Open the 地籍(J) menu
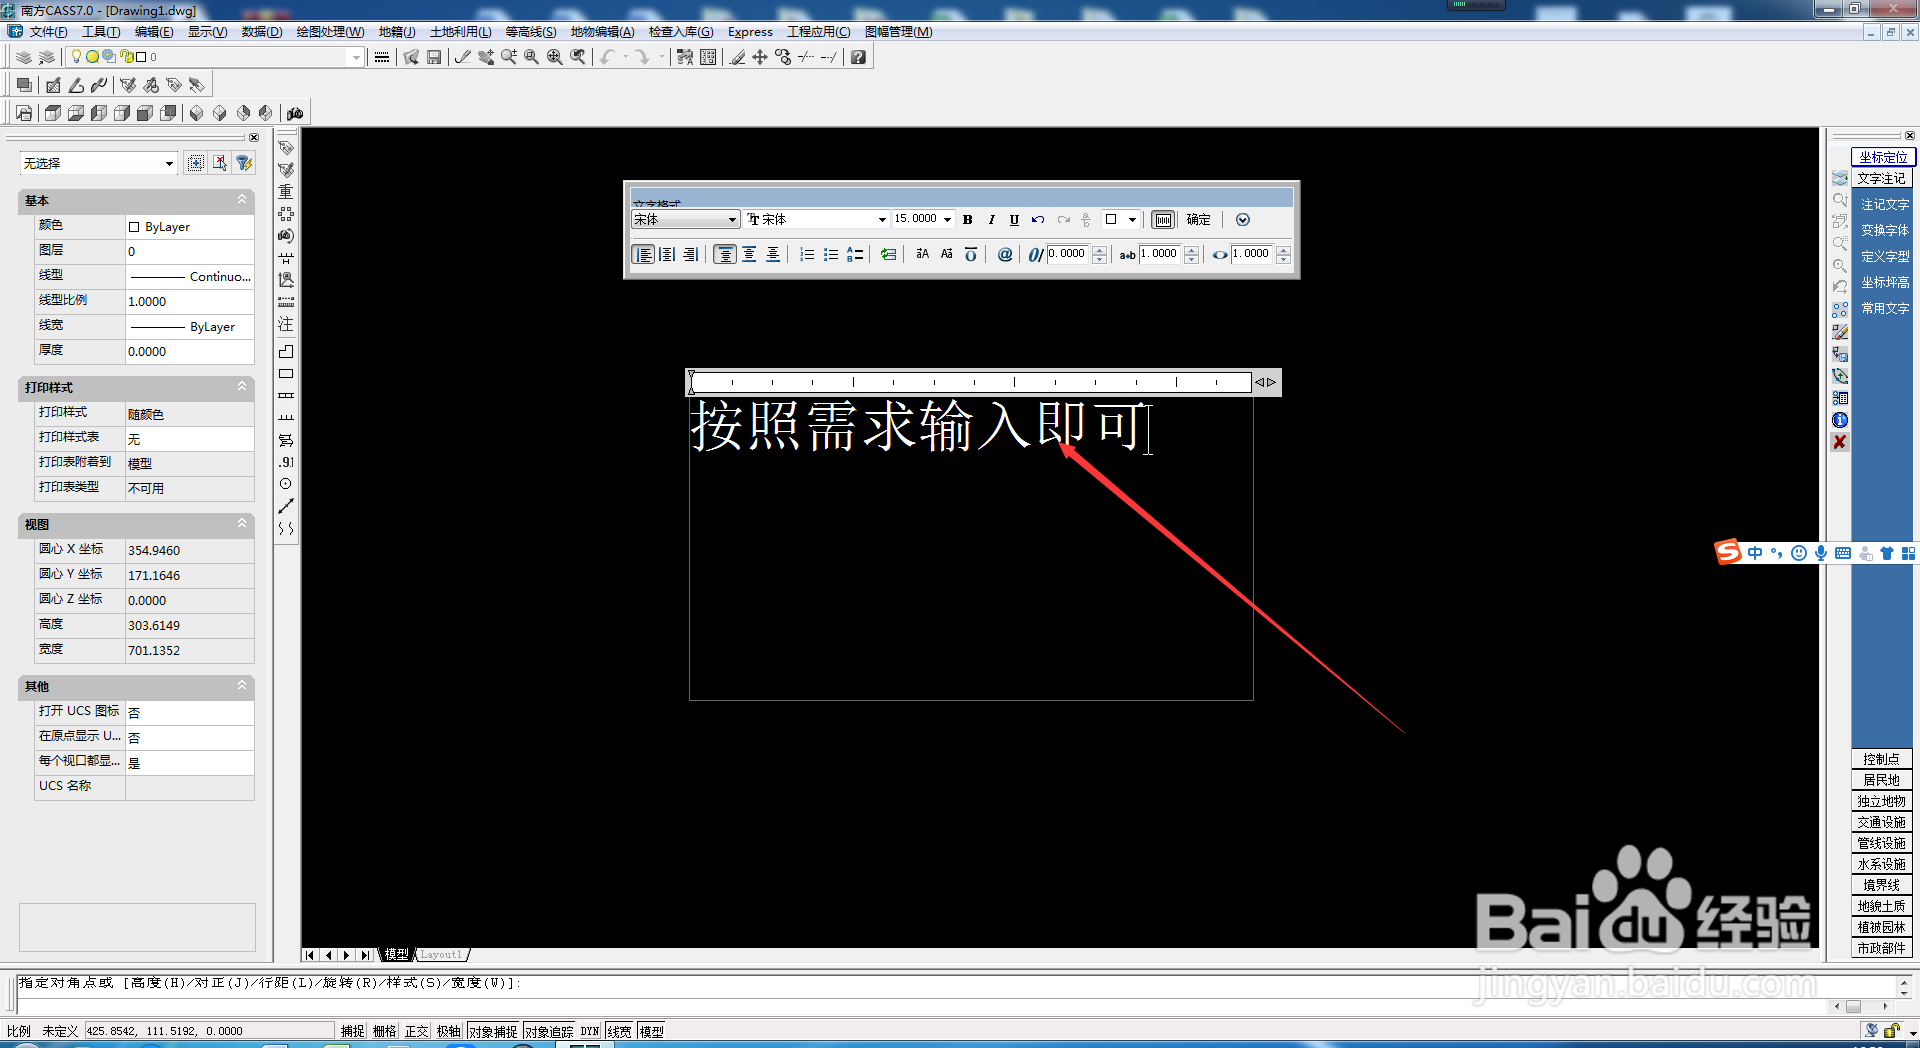Screen dimensions: 1920x1048 [x=397, y=32]
